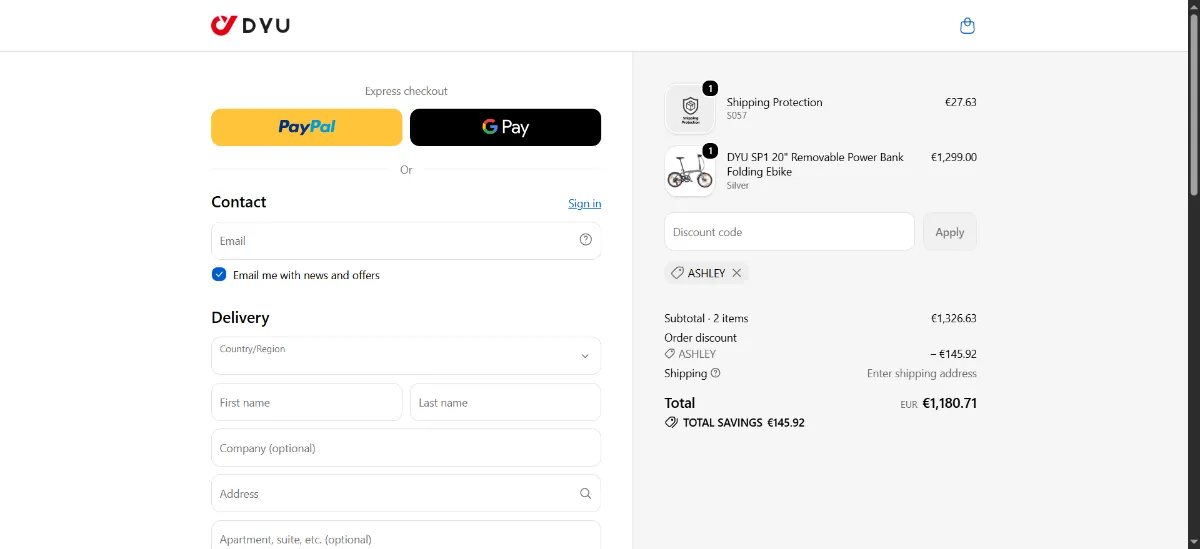This screenshot has height=549, width=1200.
Task: Click the Sign in link
Action: pyautogui.click(x=585, y=203)
